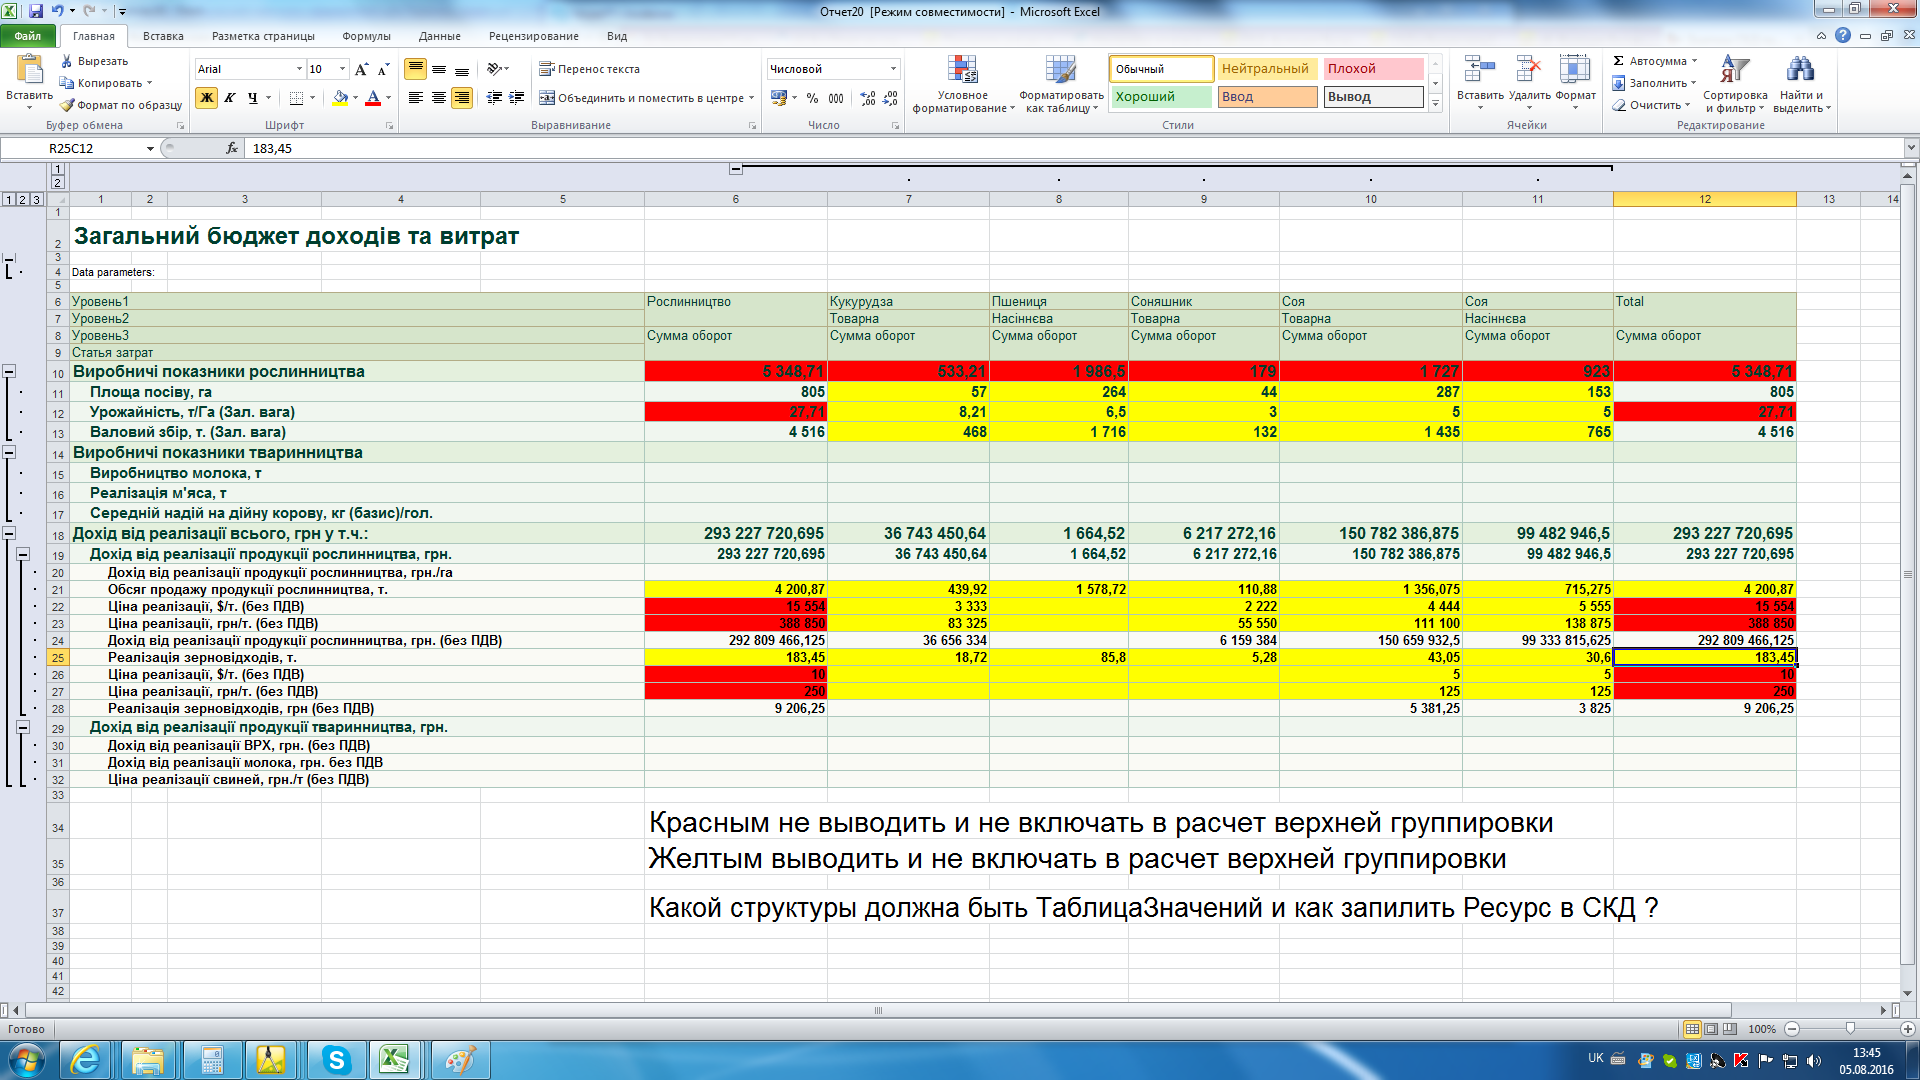Click Copy (Копировать) button
The width and height of the screenshot is (1920, 1080).
point(104,83)
